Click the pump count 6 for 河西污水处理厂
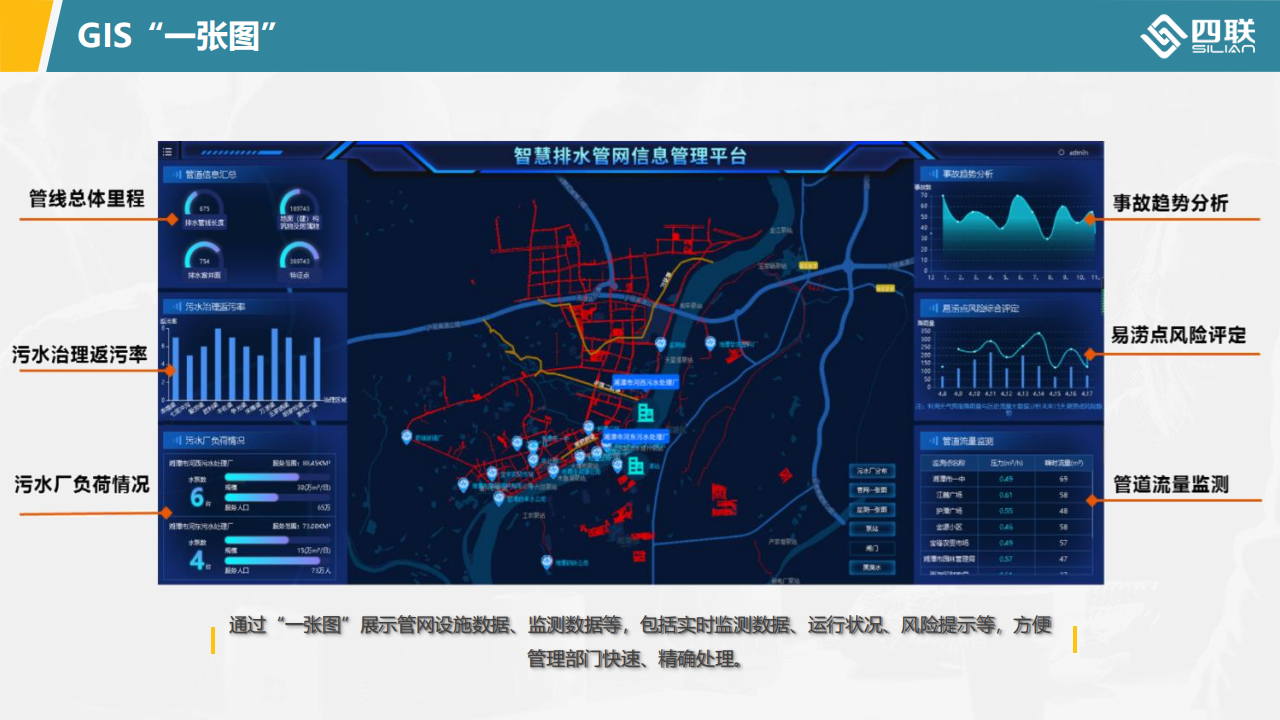Screen dimensions: 1280x720 [x=196, y=498]
